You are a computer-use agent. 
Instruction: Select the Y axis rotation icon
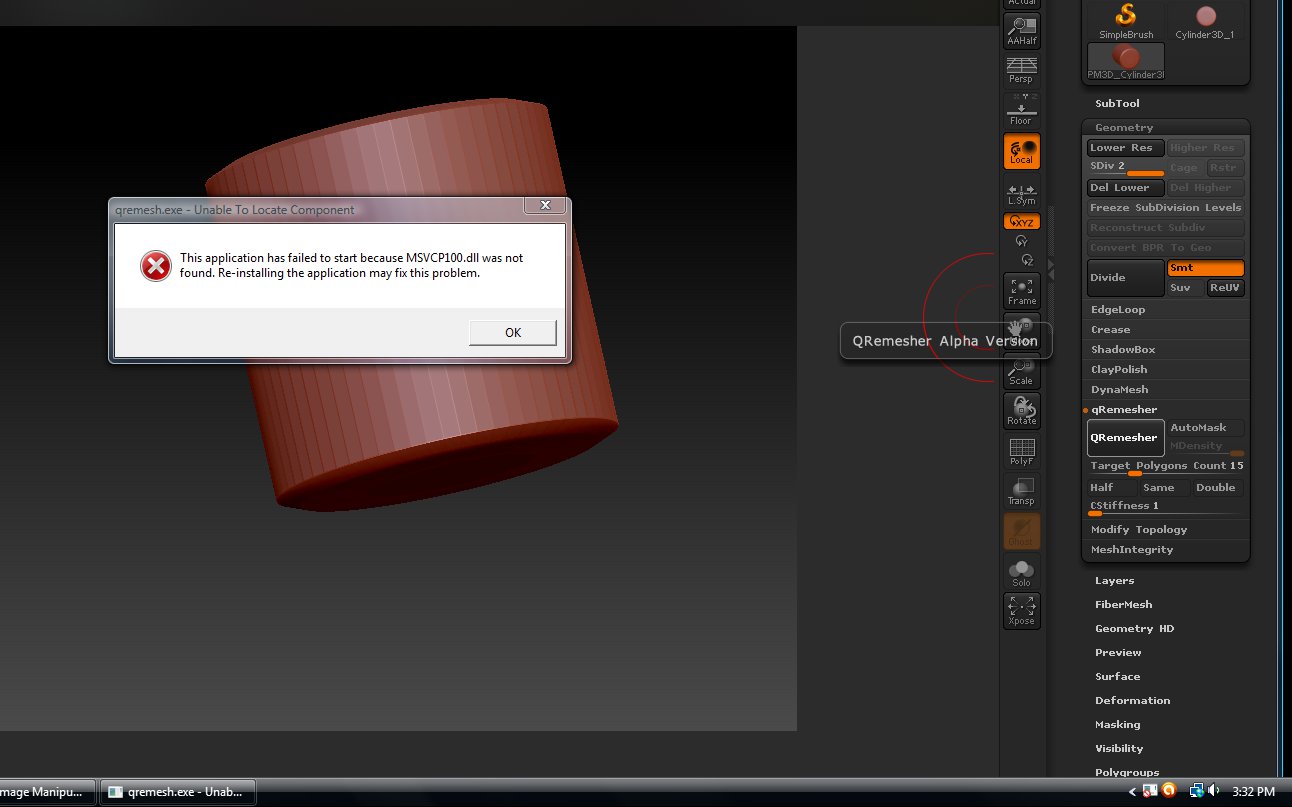[x=1021, y=241]
